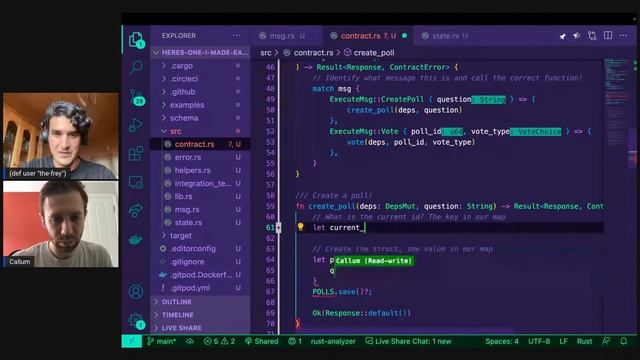Click create_poll in the breadcrumb

374,53
